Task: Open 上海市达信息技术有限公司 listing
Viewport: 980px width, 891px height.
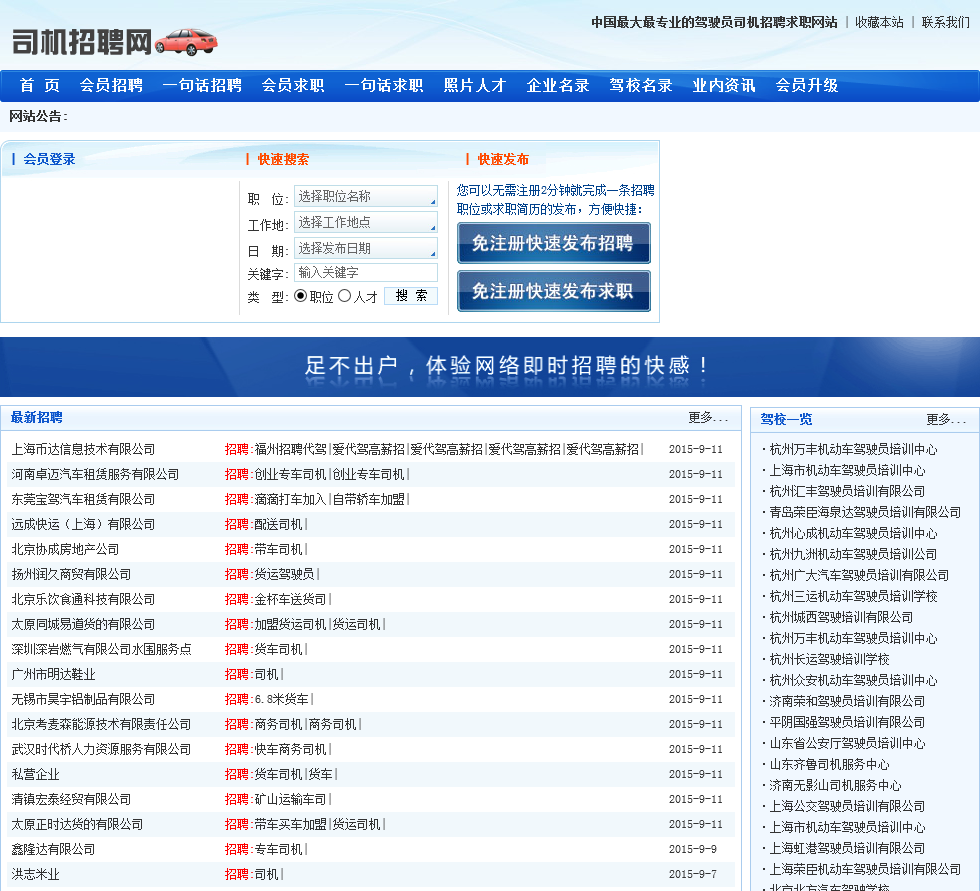Action: tap(83, 449)
